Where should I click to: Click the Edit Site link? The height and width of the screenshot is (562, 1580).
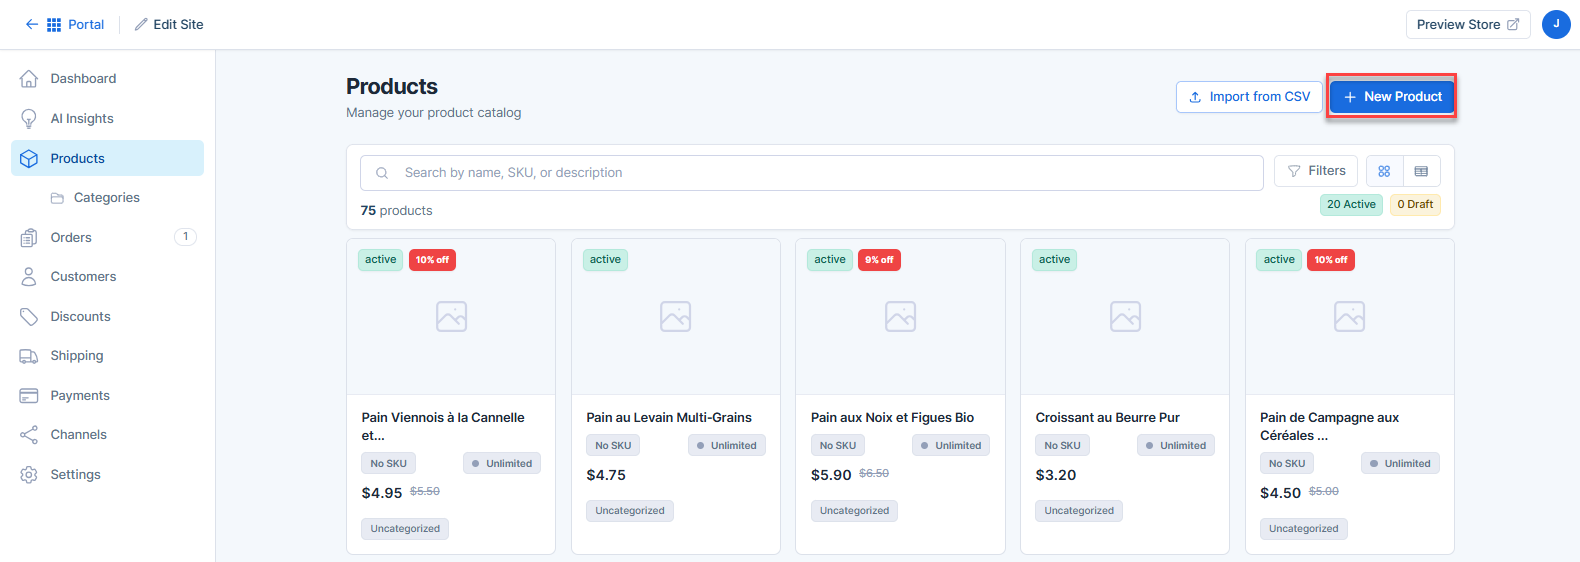[169, 24]
